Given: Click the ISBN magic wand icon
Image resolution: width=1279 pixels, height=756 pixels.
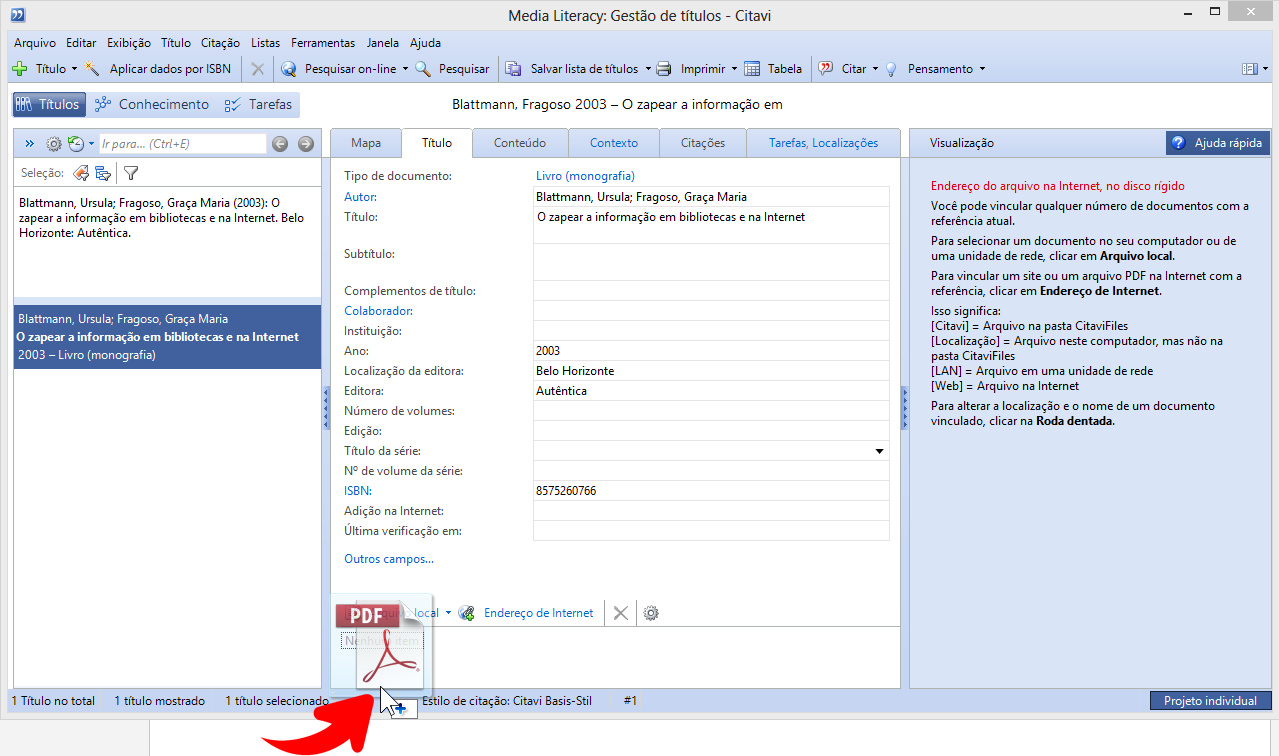Looking at the screenshot, I should 92,69.
